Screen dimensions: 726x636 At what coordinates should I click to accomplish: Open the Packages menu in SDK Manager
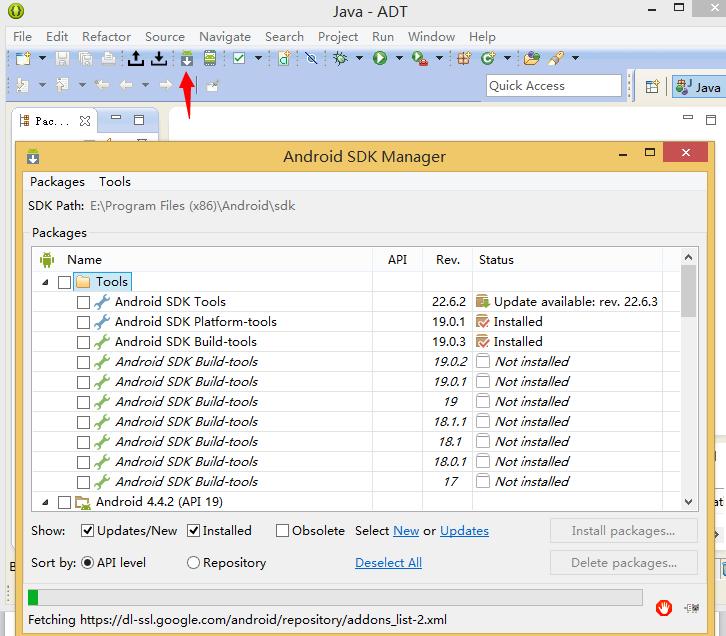57,182
